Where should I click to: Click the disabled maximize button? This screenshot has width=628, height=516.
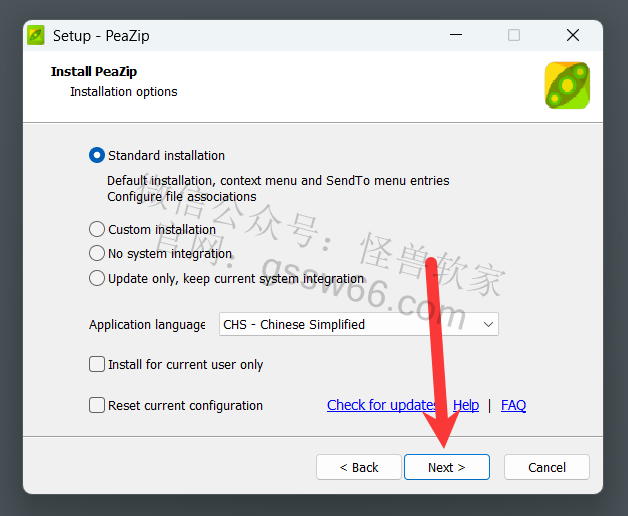click(x=514, y=35)
